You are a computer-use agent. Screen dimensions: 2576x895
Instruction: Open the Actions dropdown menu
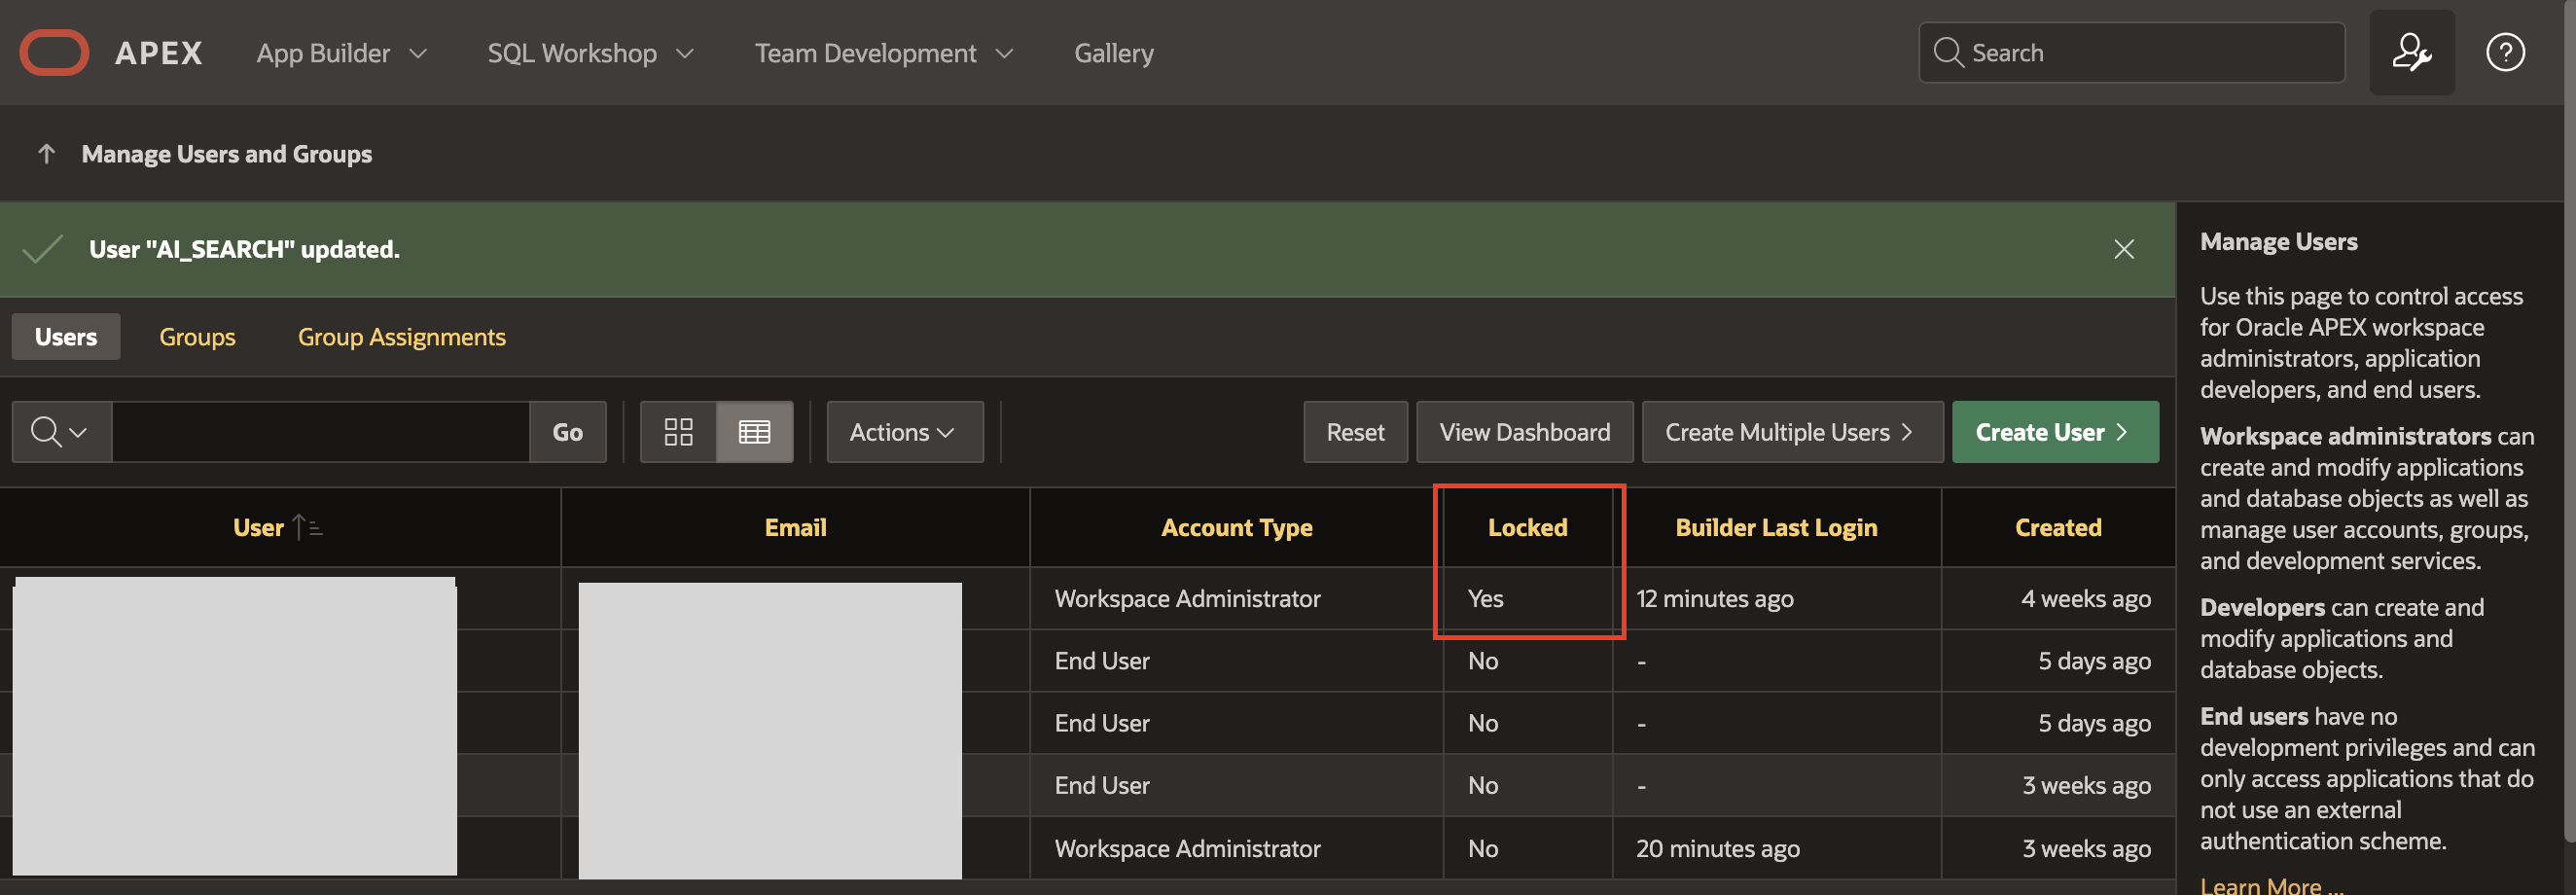coord(904,432)
